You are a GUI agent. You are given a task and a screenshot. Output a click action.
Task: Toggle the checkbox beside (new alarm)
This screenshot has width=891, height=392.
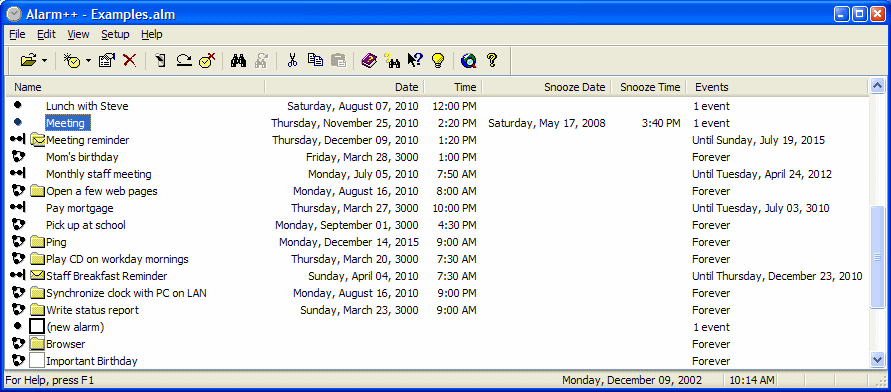pos(37,327)
